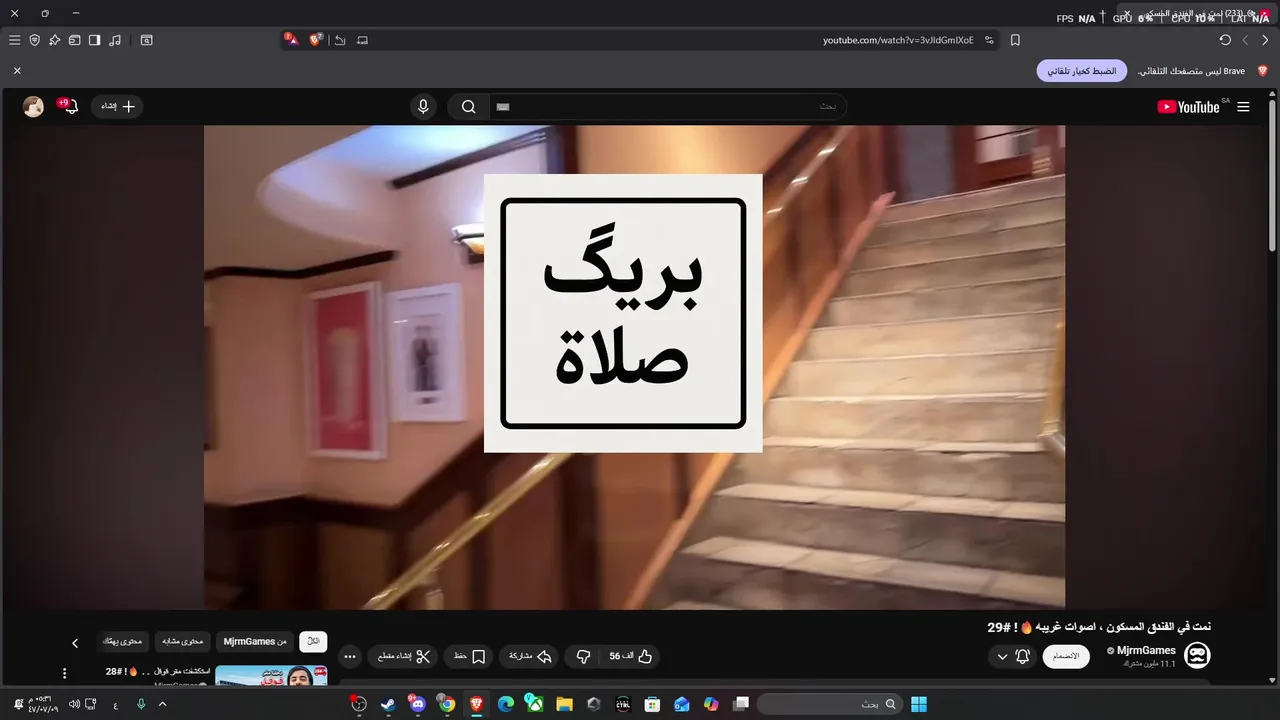Show hidden system tray icons
1280x720 pixels.
point(162,704)
